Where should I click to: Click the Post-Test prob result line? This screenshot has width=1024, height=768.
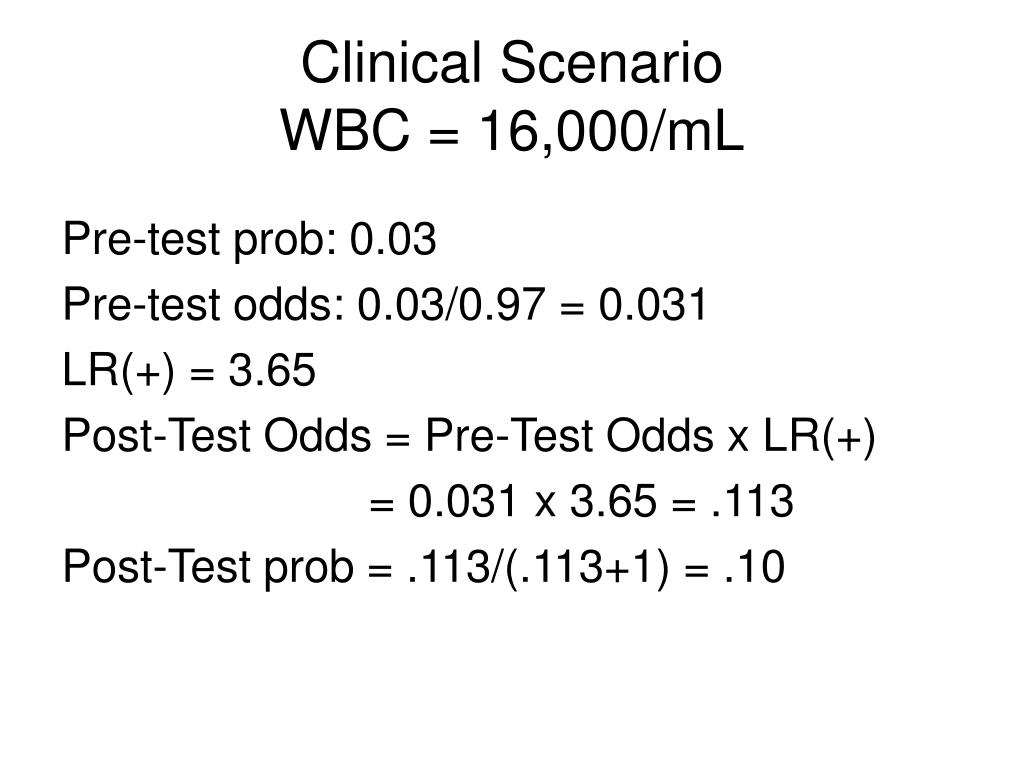pos(424,567)
